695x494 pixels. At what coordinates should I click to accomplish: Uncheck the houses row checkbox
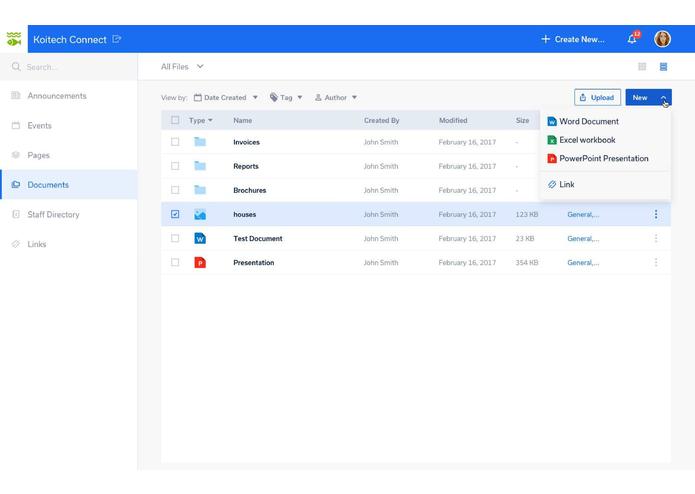[x=175, y=214]
